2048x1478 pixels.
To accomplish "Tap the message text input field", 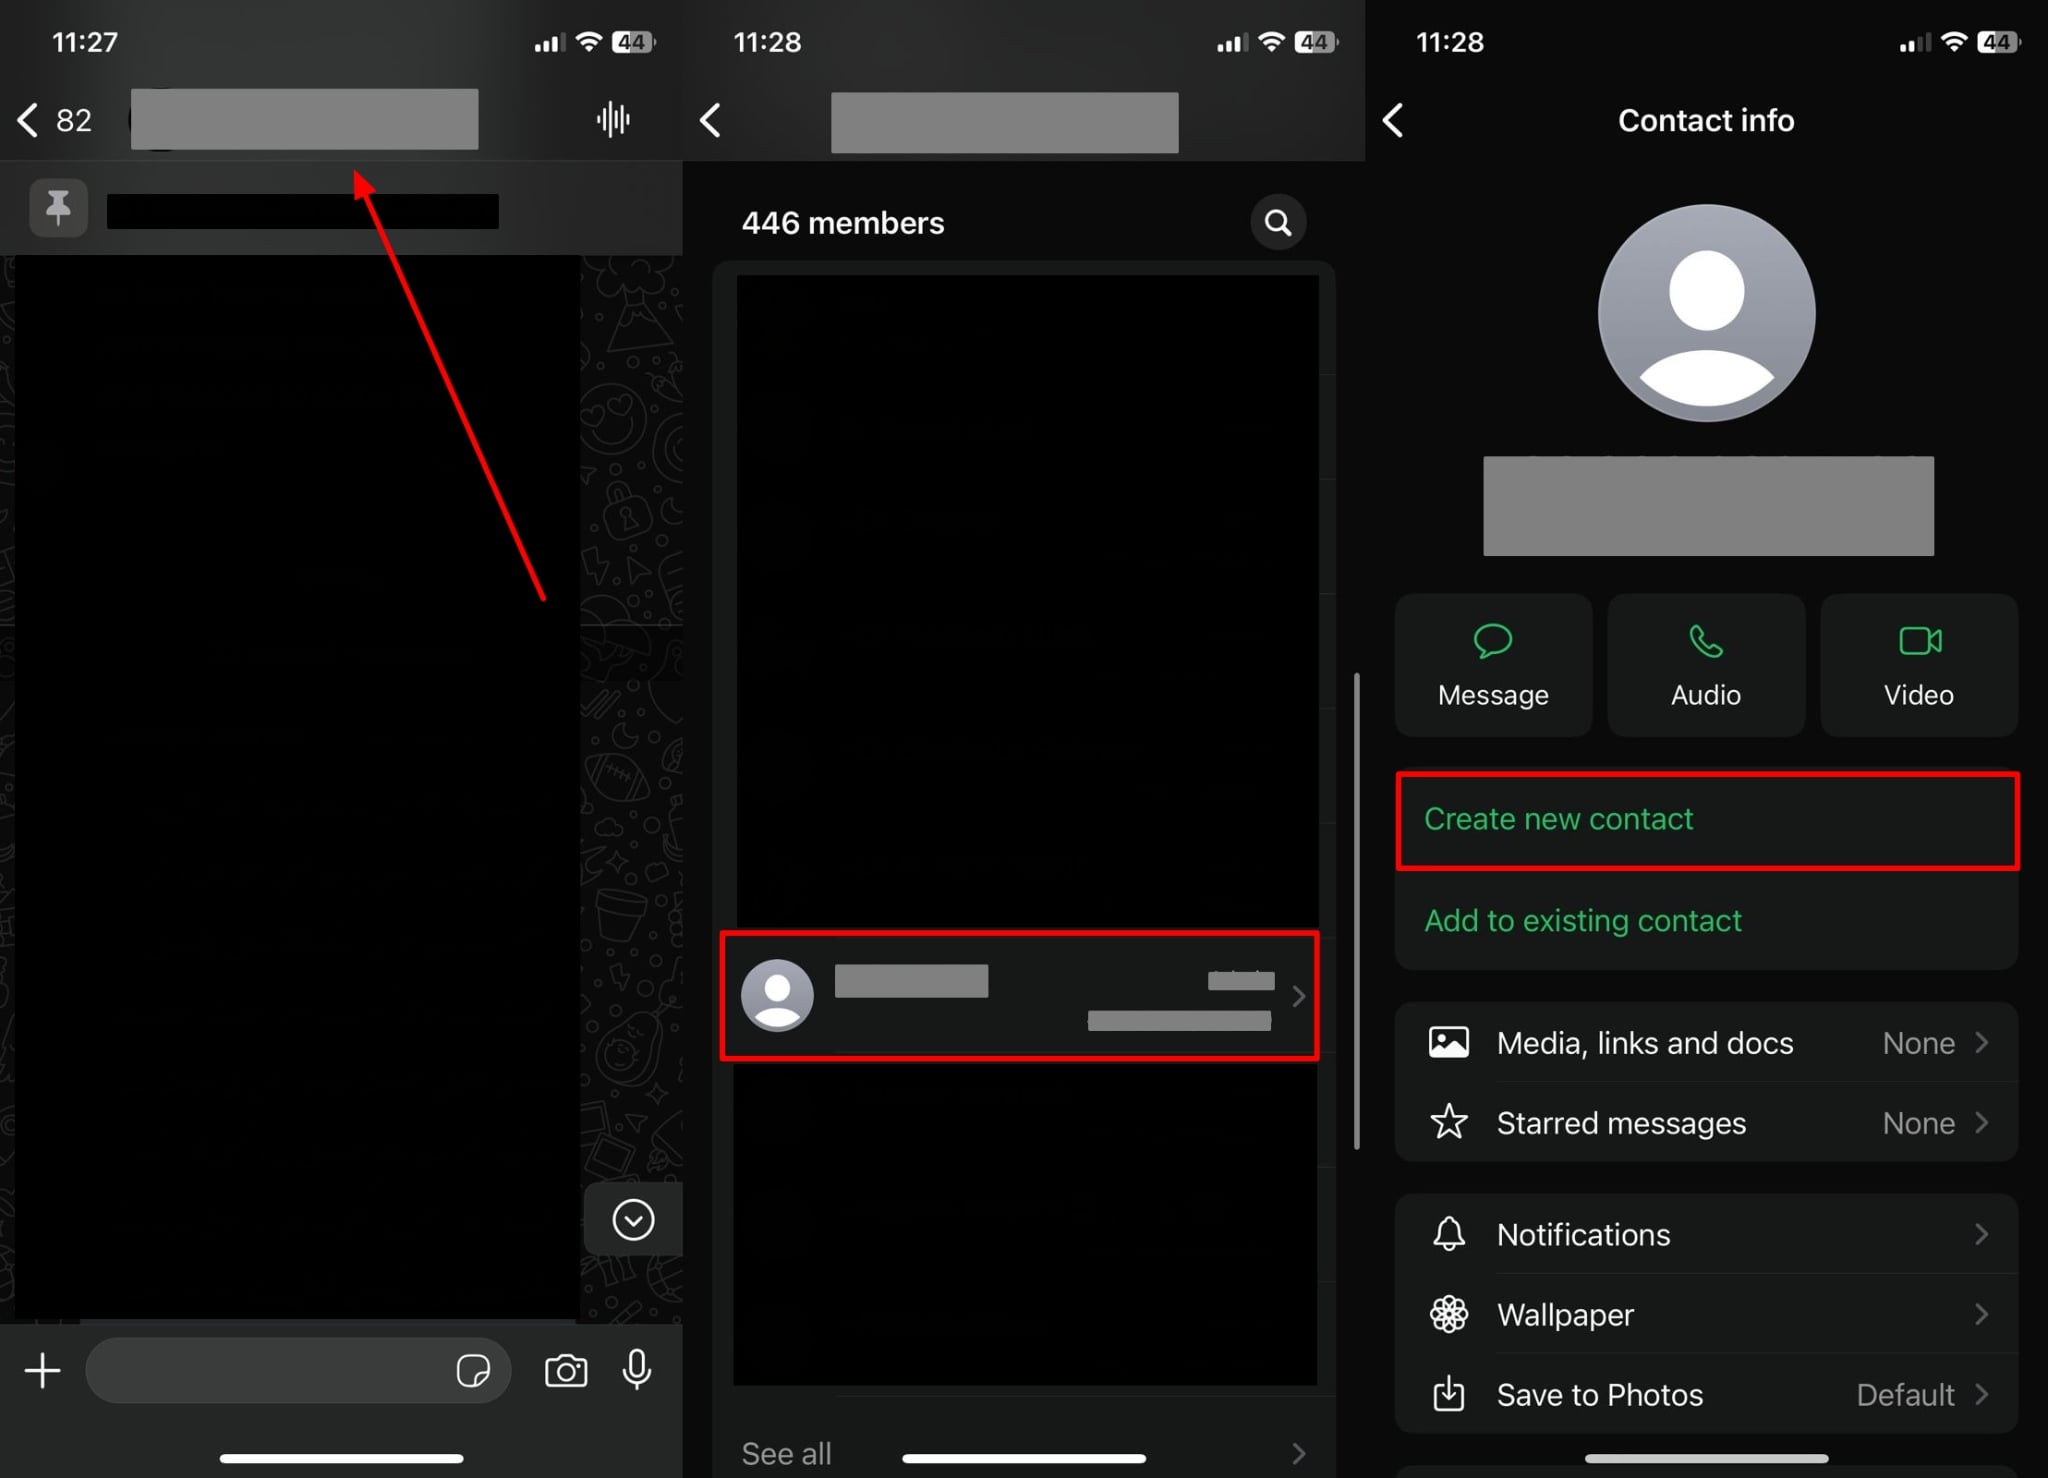I will (265, 1371).
